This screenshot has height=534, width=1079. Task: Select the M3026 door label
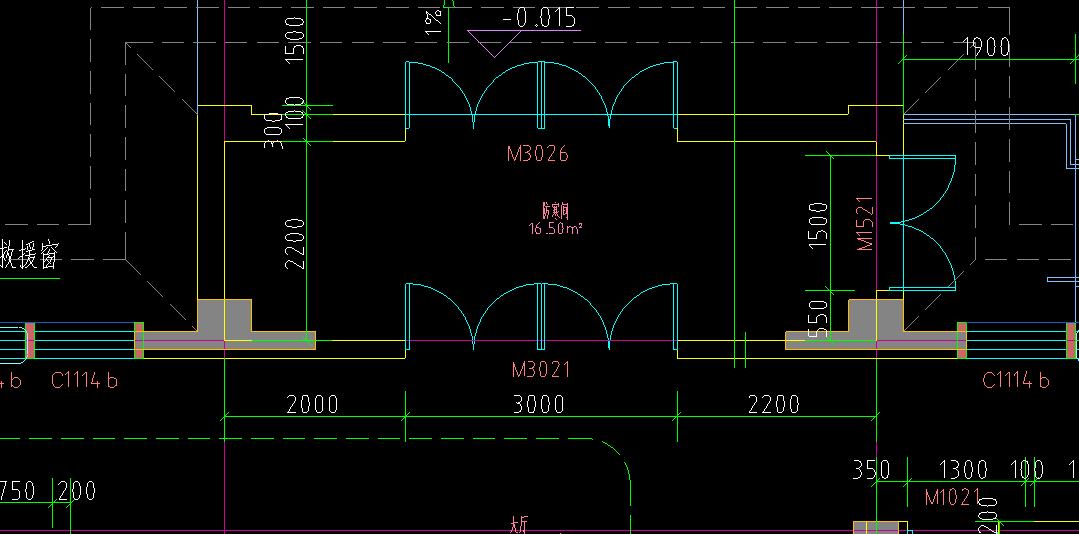point(537,154)
